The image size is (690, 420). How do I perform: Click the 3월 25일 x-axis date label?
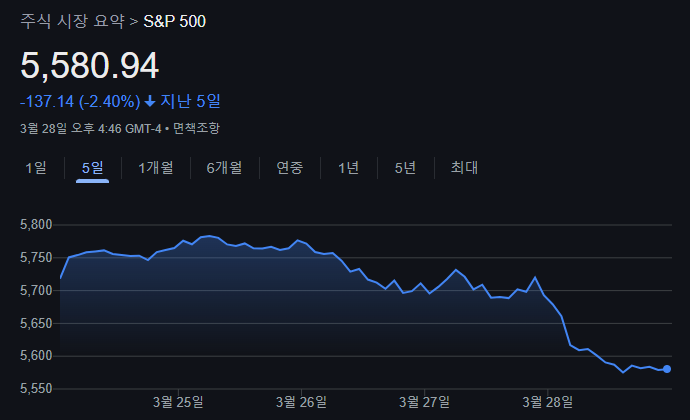[178, 402]
